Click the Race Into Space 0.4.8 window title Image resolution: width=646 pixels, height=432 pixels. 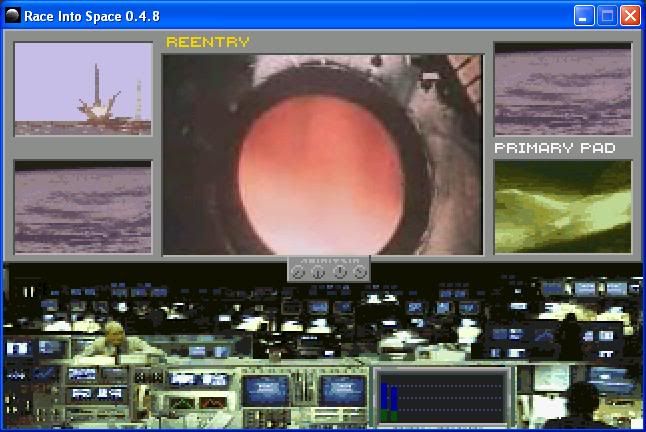coord(92,16)
